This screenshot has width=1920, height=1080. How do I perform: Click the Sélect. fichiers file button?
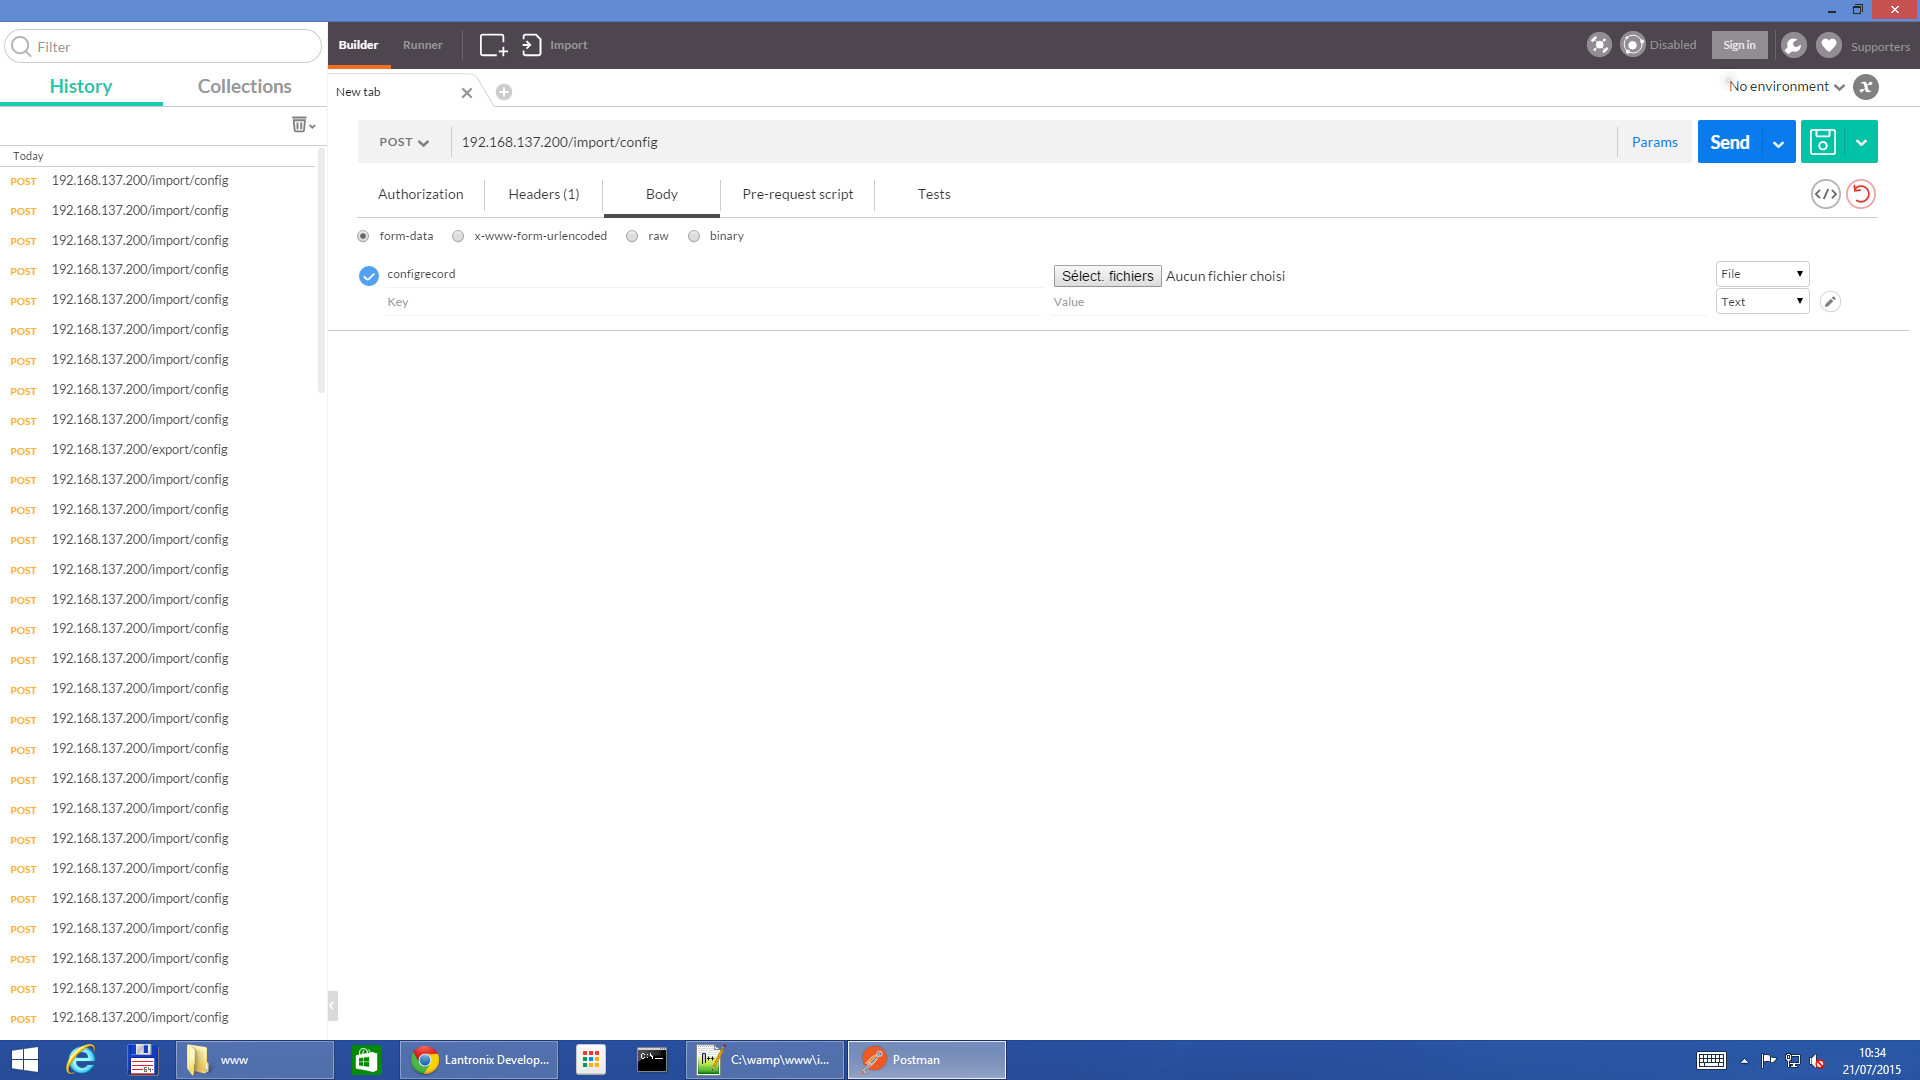[x=1107, y=276]
